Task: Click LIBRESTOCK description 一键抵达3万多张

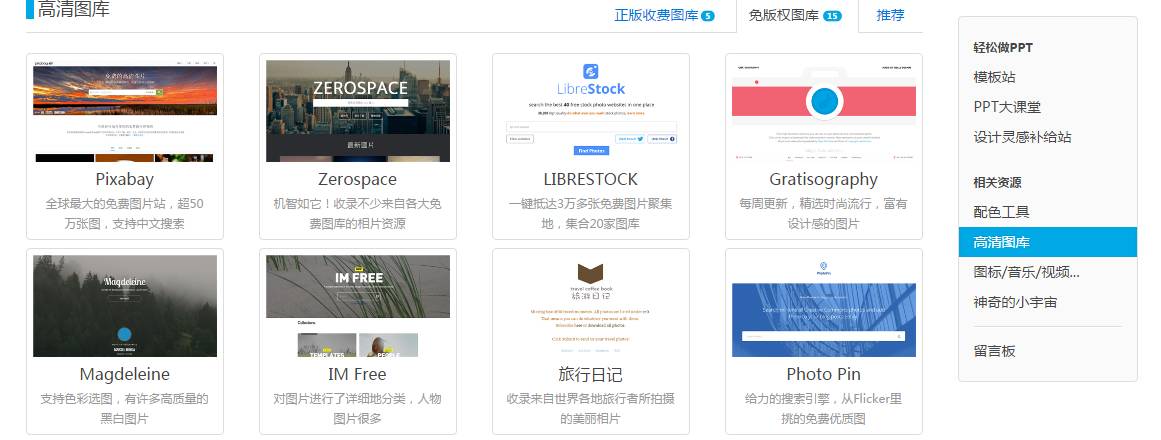Action: (591, 213)
